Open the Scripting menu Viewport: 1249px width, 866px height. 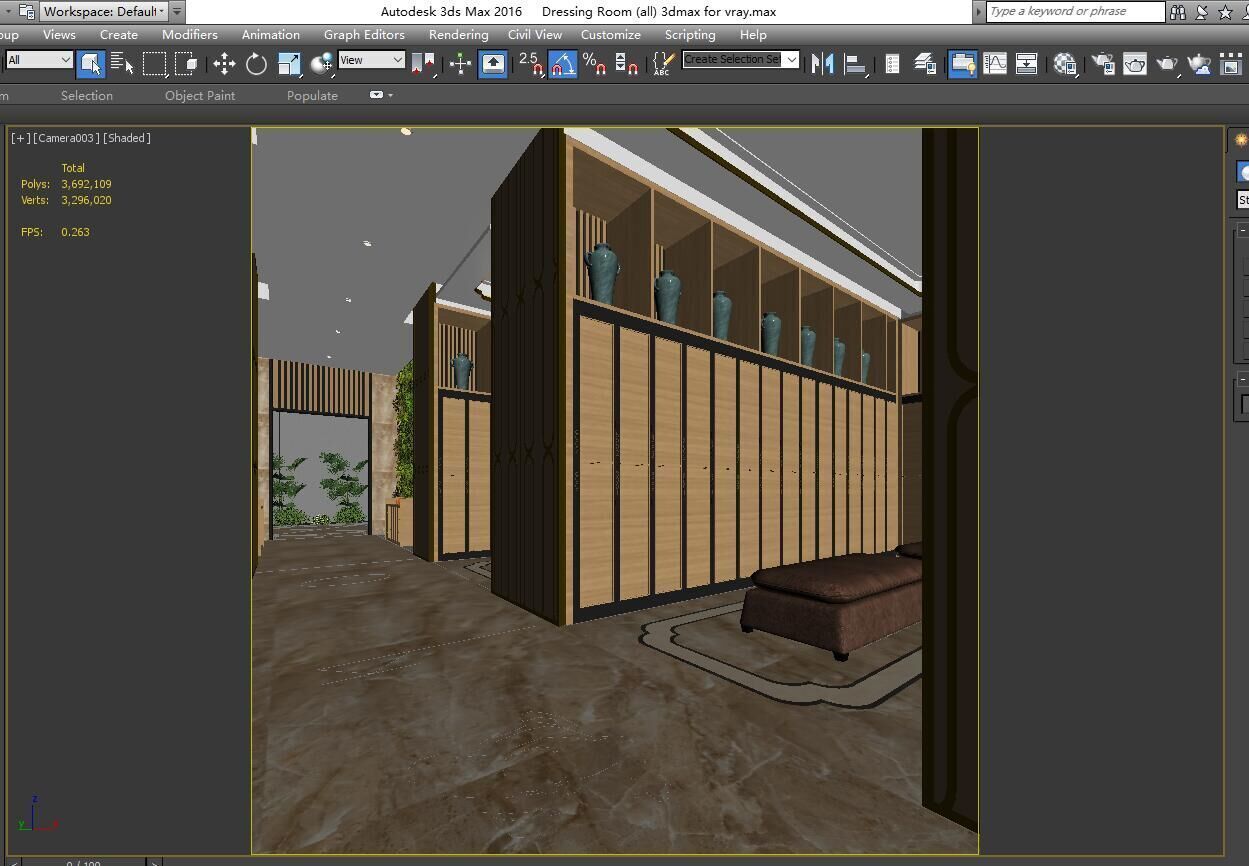690,34
